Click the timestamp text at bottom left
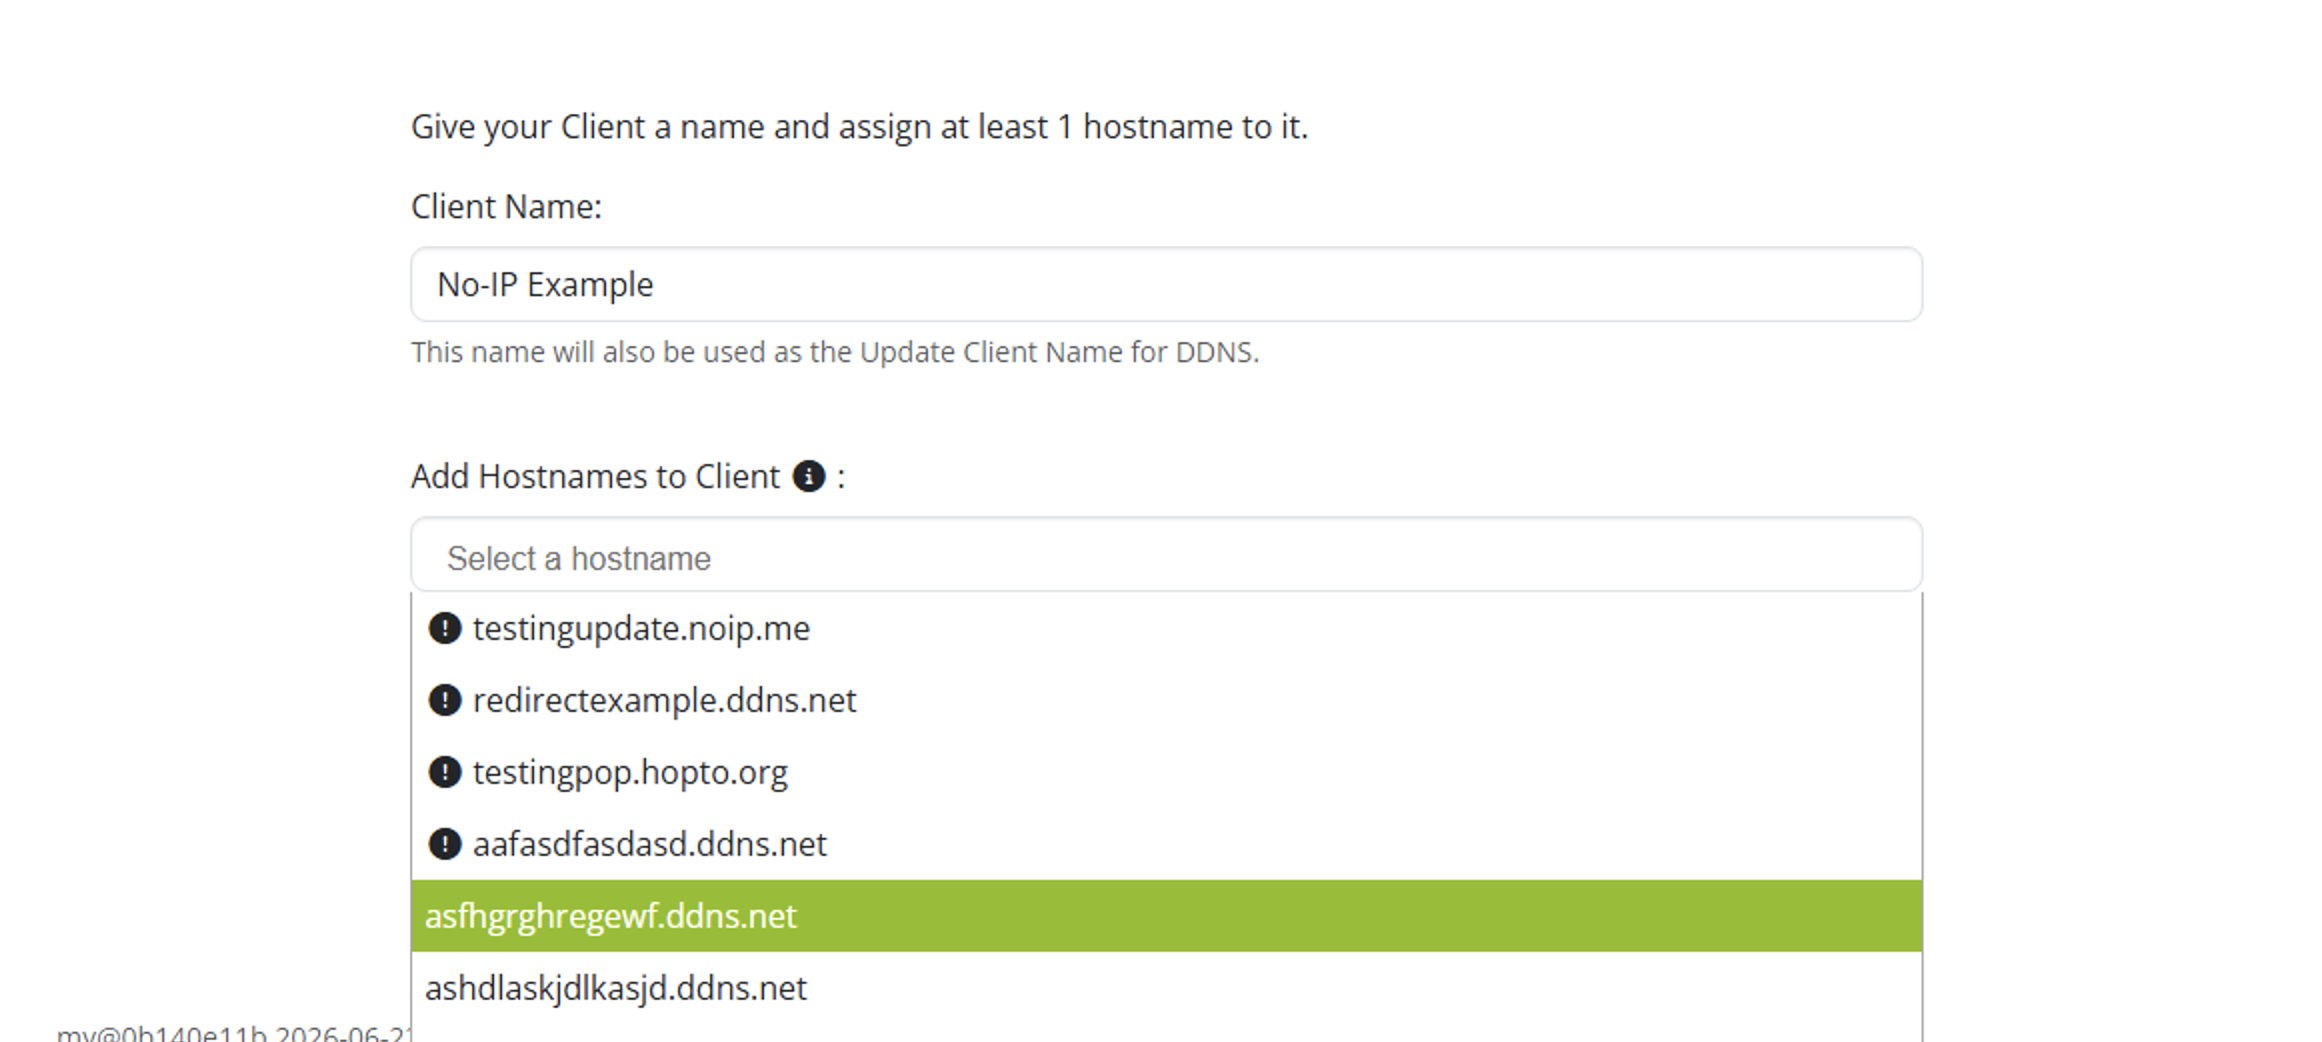Viewport: 2322px width, 1042px height. tap(233, 1033)
